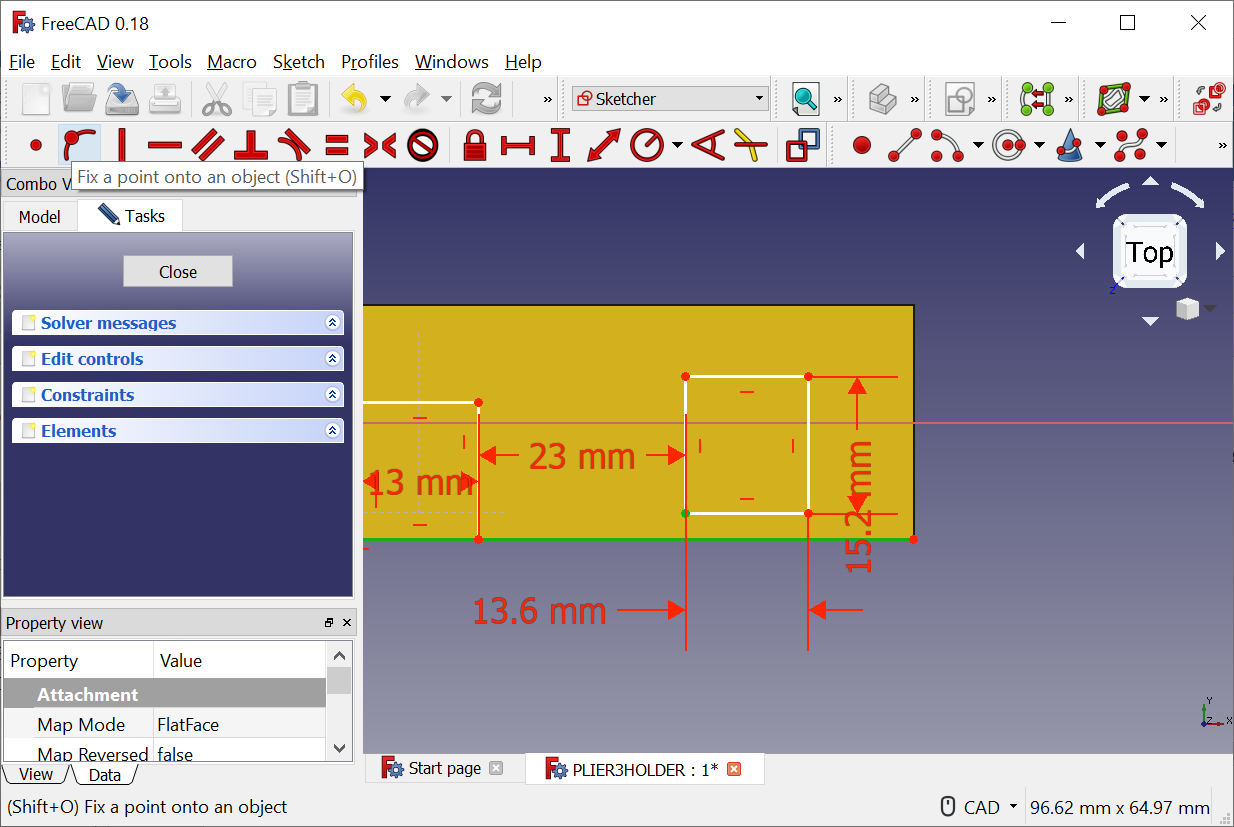Viewport: 1234px width, 827px height.
Task: Select the create line tool
Action: point(905,146)
